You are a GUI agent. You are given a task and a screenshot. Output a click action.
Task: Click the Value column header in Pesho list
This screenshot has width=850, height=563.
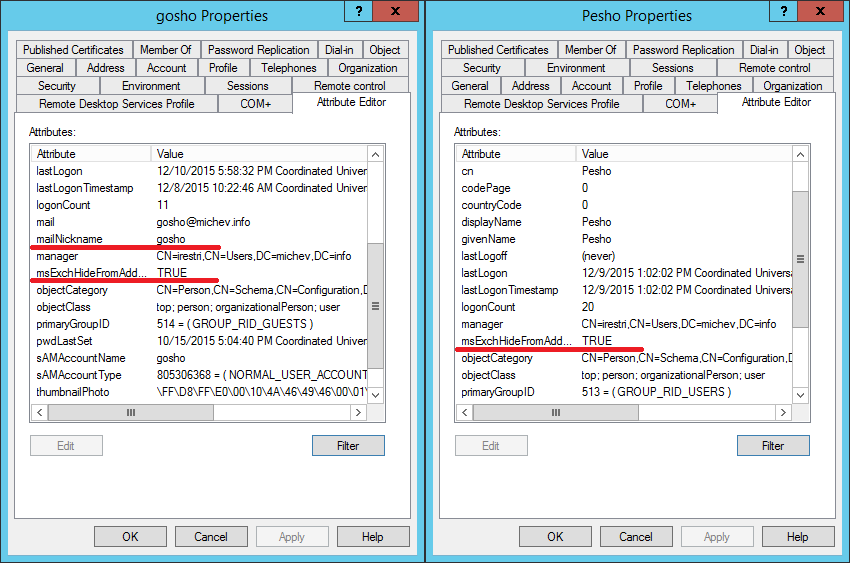tap(595, 154)
